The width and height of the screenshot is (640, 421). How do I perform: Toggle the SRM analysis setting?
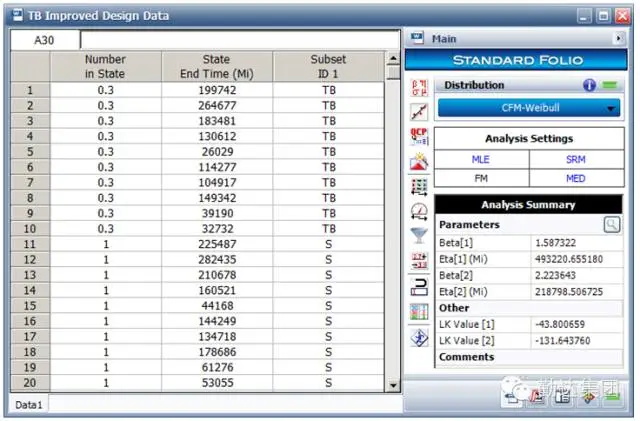(x=575, y=159)
